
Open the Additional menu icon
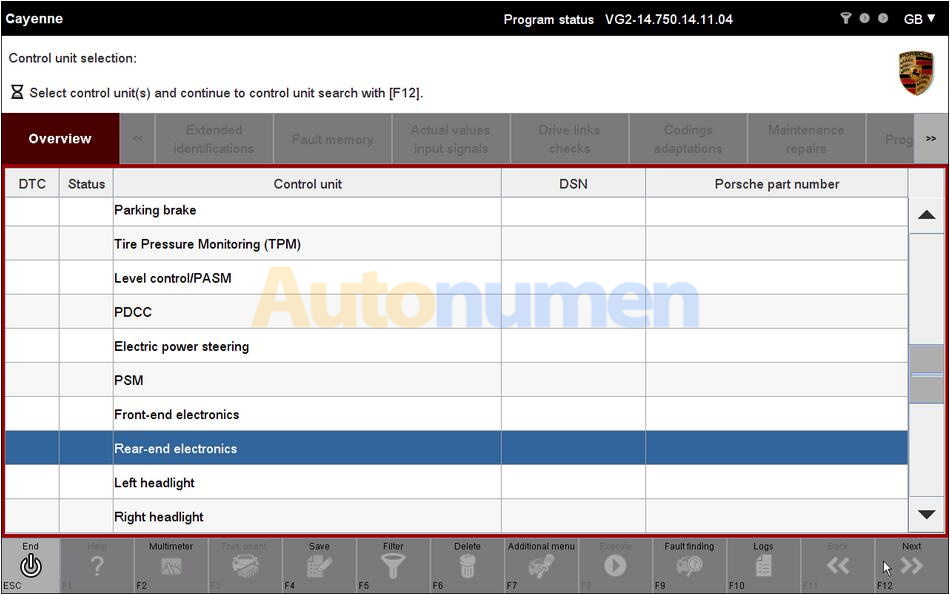click(x=541, y=566)
